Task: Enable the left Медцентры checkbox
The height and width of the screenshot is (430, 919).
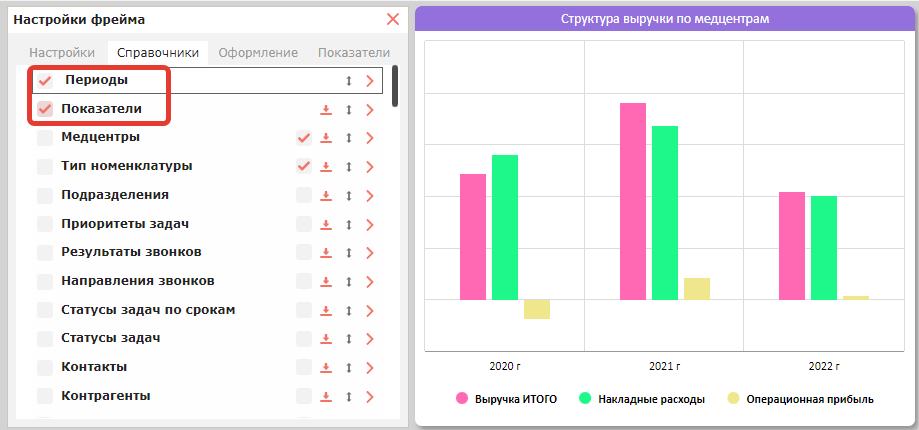Action: [x=45, y=138]
